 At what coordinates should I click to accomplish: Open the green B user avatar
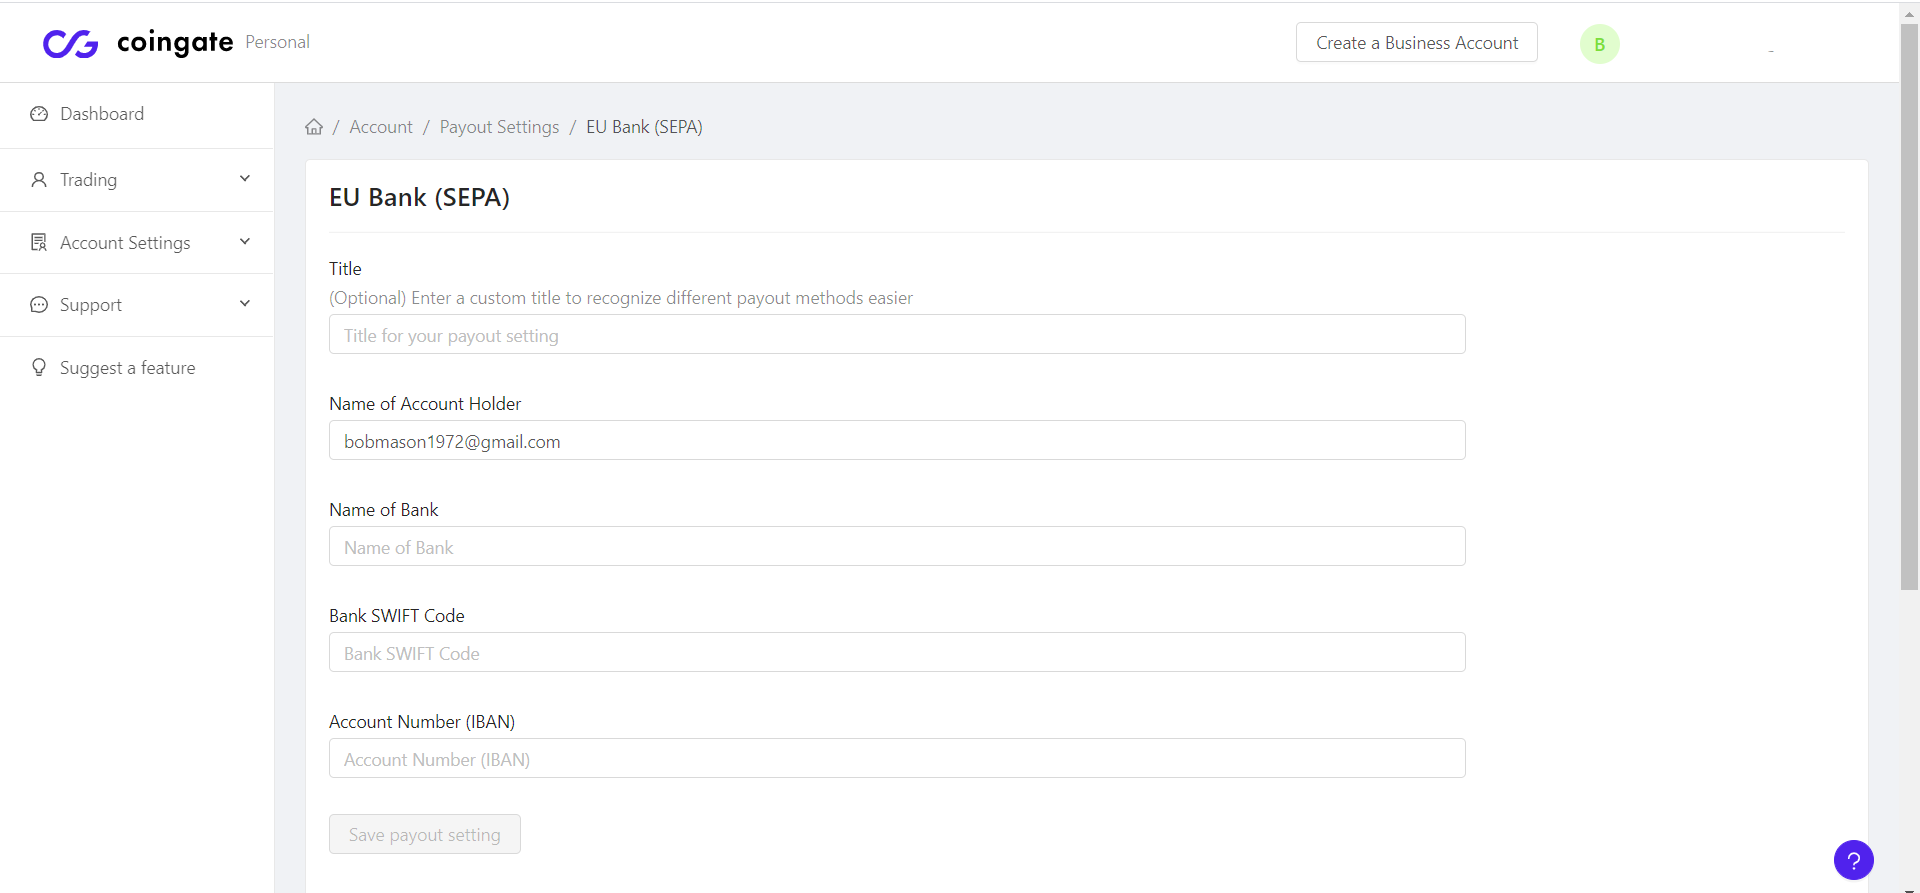tap(1599, 44)
